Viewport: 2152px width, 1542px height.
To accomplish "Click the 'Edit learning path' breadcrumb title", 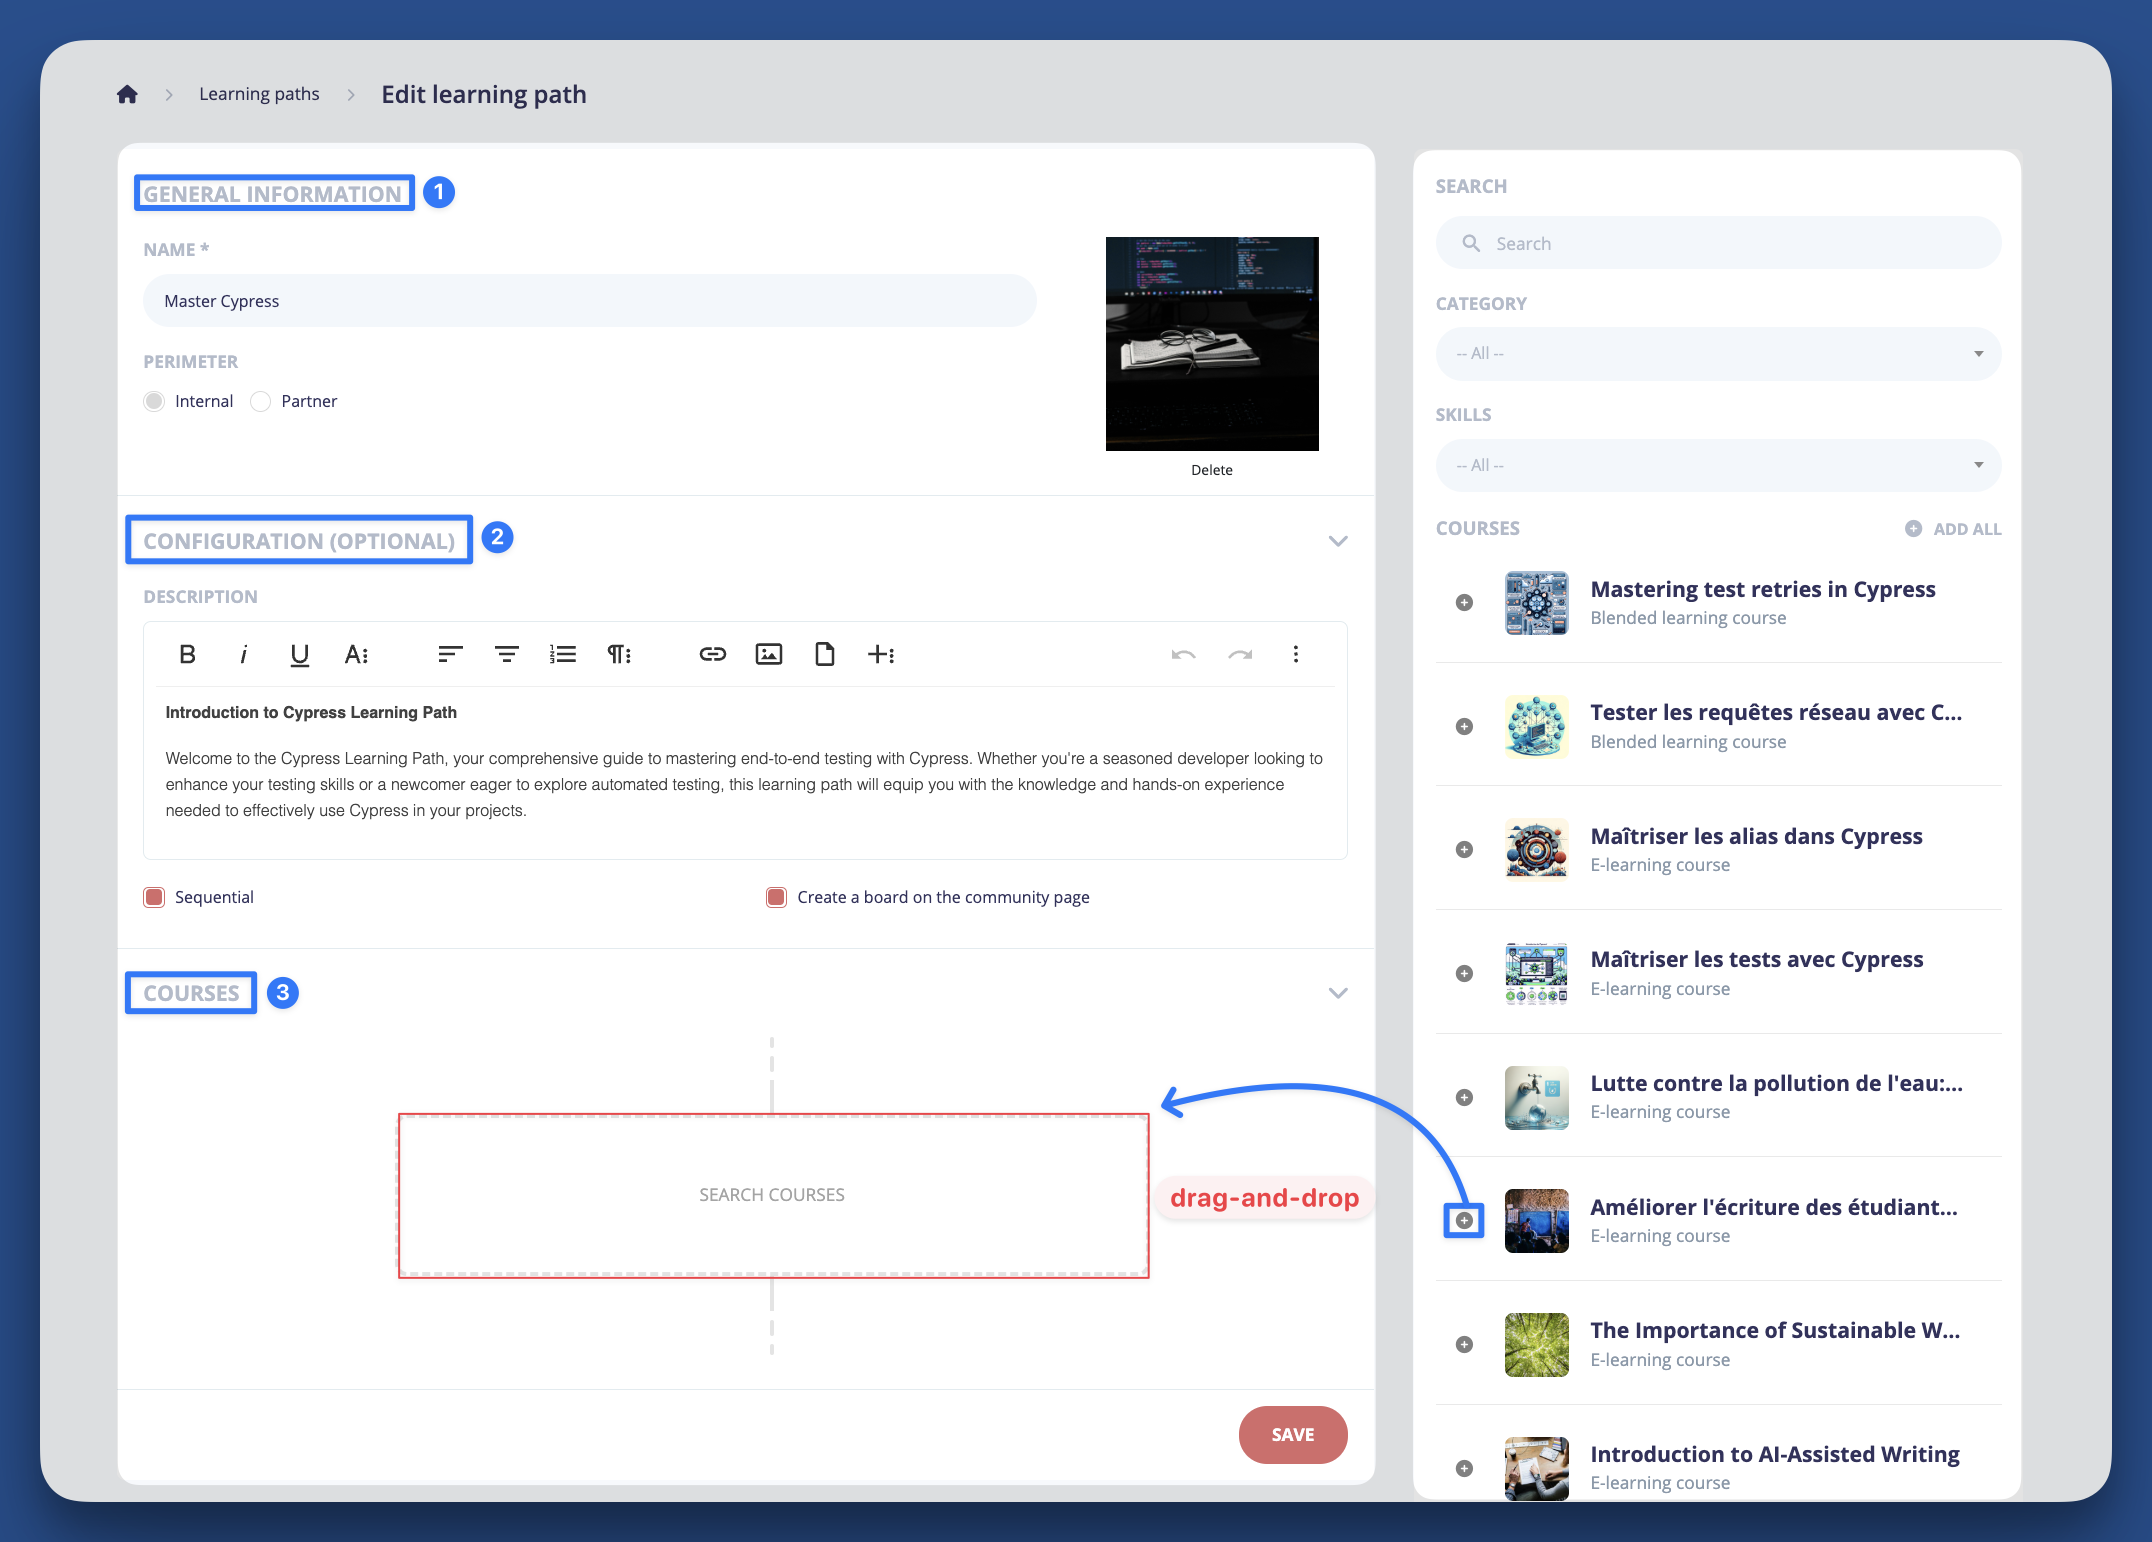I will click(484, 94).
